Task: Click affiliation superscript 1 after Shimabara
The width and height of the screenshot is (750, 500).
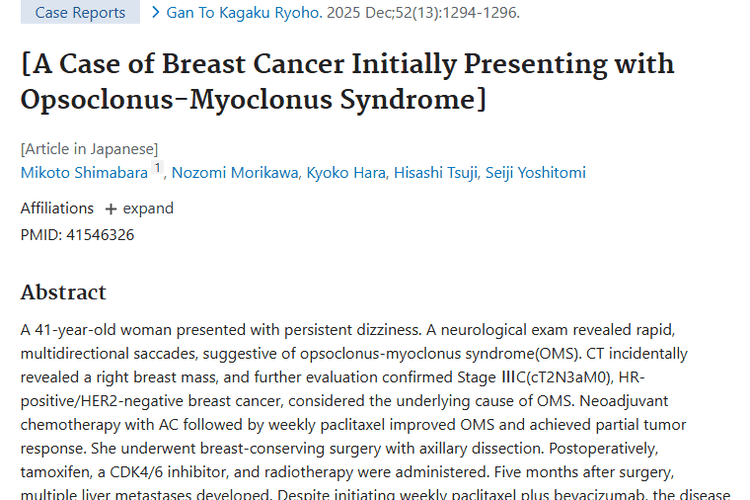Action: pos(157,168)
